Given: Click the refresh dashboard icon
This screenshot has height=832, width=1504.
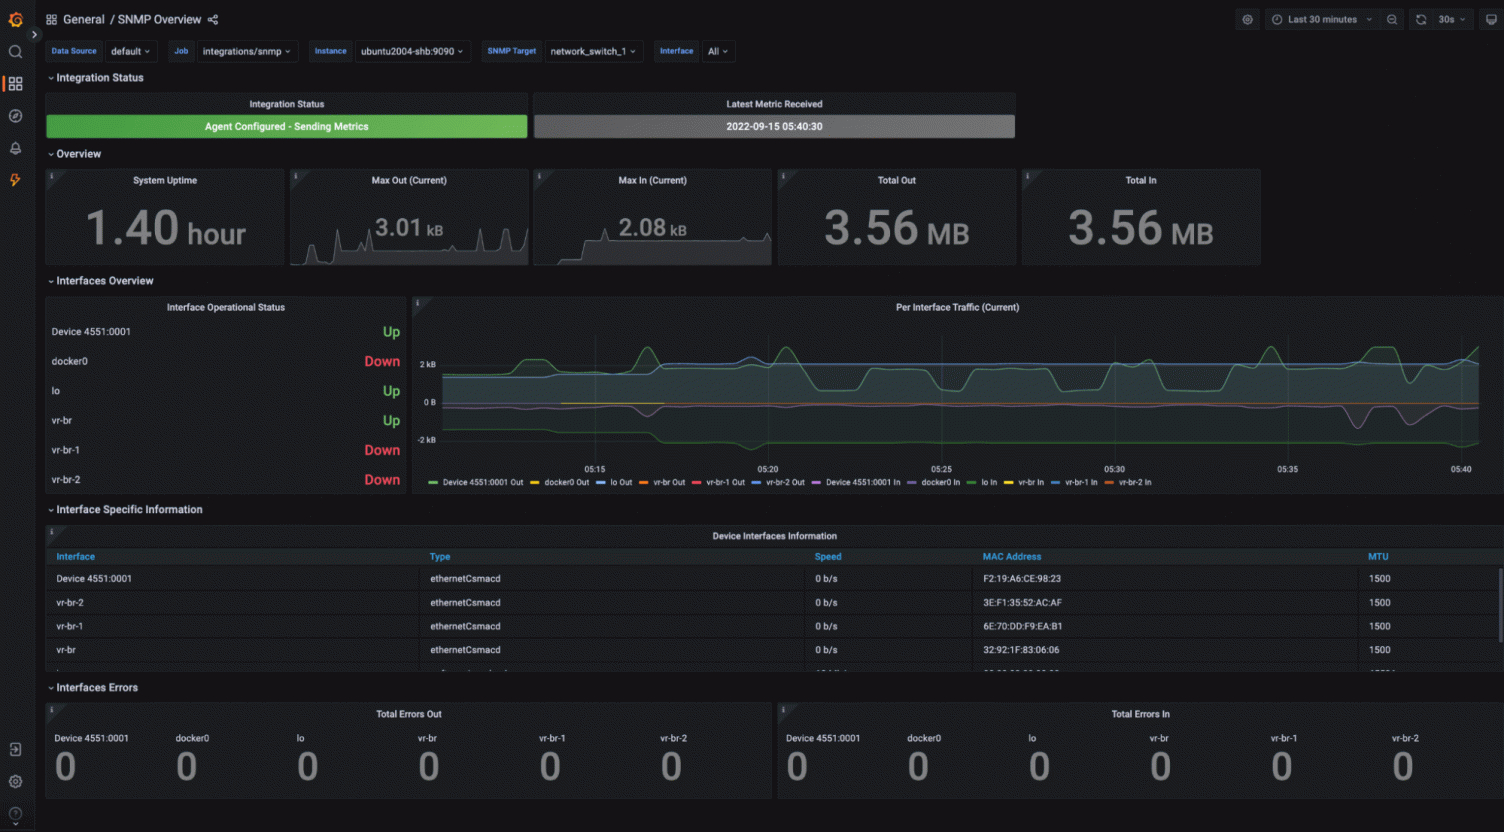Looking at the screenshot, I should pos(1421,19).
